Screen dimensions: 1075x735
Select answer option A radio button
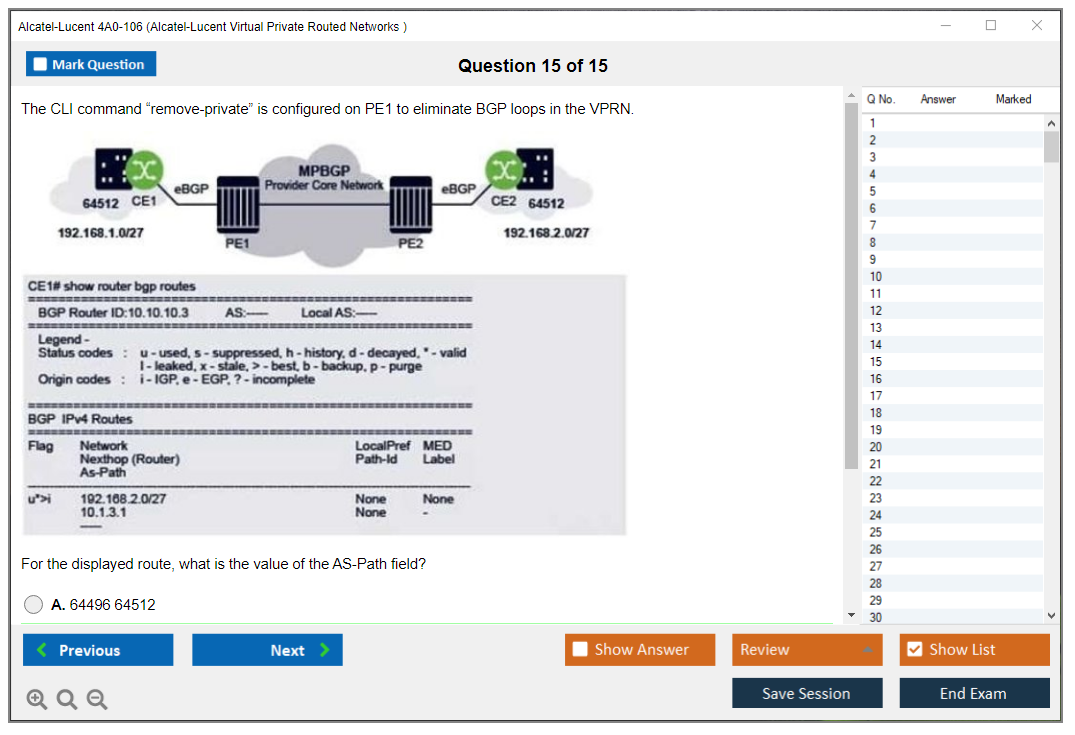pyautogui.click(x=34, y=605)
